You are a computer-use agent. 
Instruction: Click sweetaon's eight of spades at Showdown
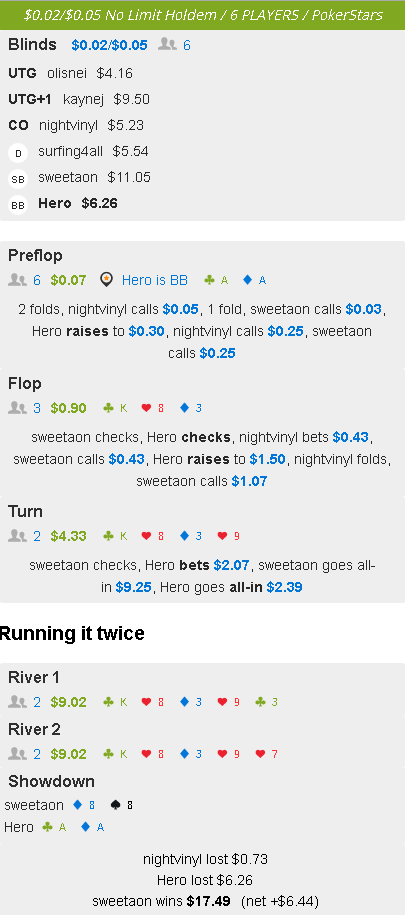pyautogui.click(x=122, y=806)
